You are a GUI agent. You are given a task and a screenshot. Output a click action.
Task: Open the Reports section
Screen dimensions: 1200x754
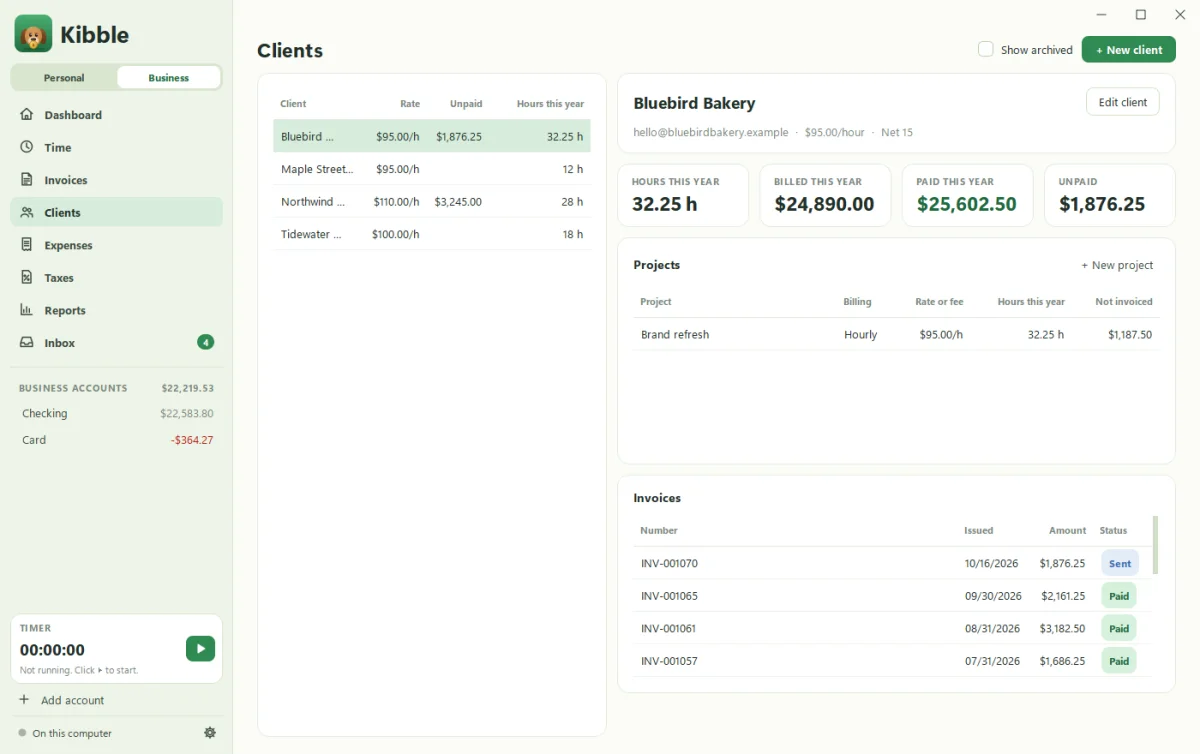point(116,310)
